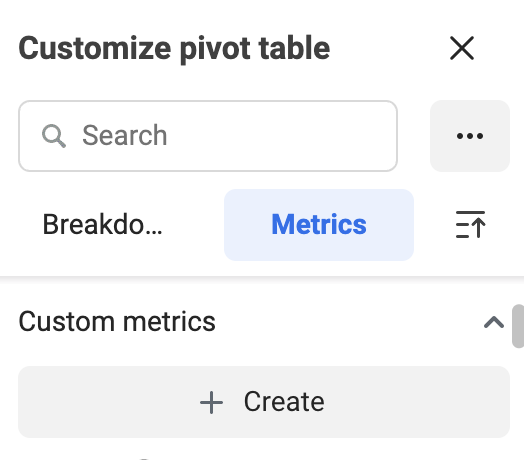Click the highlighted blue Metrics label
The height and width of the screenshot is (460, 524).
pyautogui.click(x=319, y=224)
